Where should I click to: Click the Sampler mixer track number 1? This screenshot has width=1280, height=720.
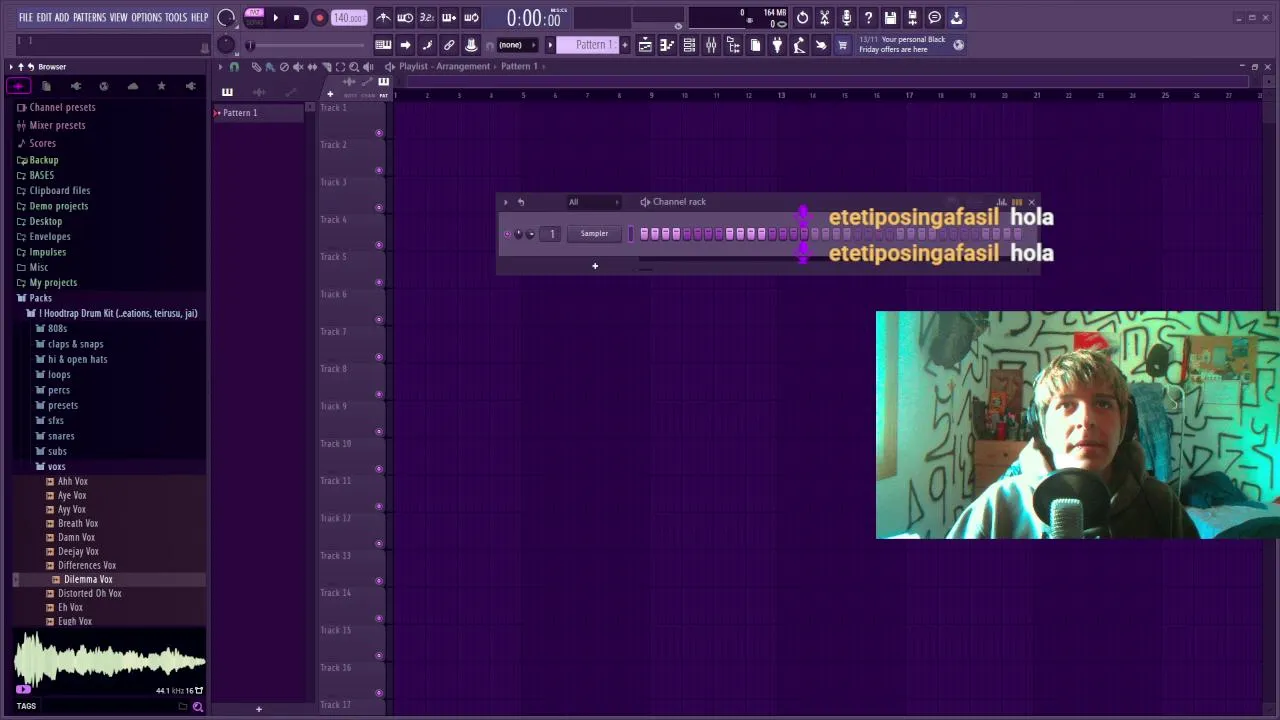[552, 234]
